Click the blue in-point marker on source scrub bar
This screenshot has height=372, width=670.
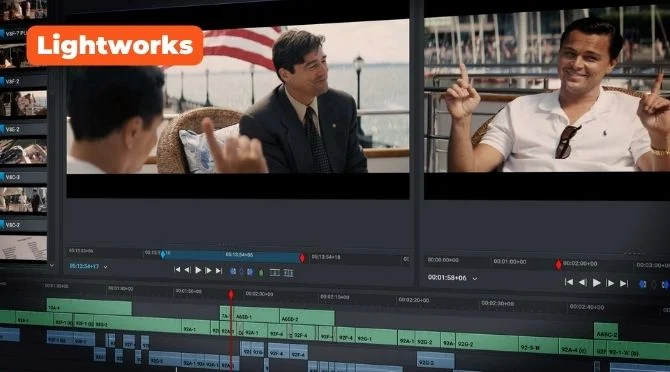pyautogui.click(x=163, y=255)
